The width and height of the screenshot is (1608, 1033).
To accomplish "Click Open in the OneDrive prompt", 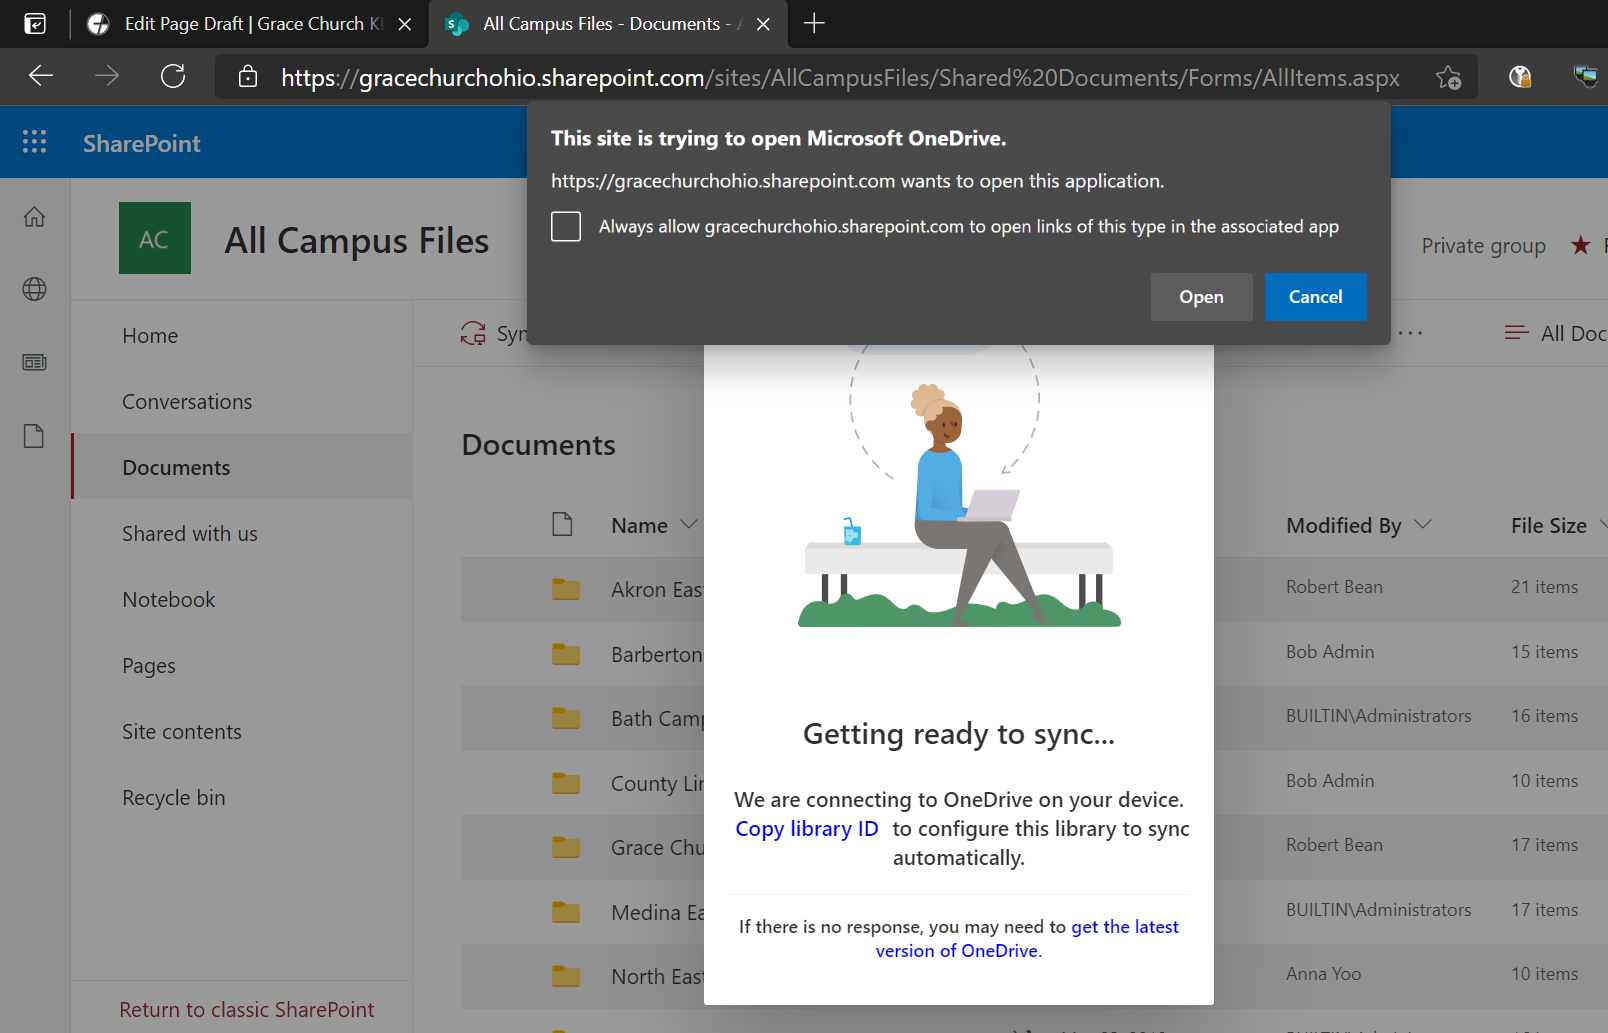I will pos(1201,297).
